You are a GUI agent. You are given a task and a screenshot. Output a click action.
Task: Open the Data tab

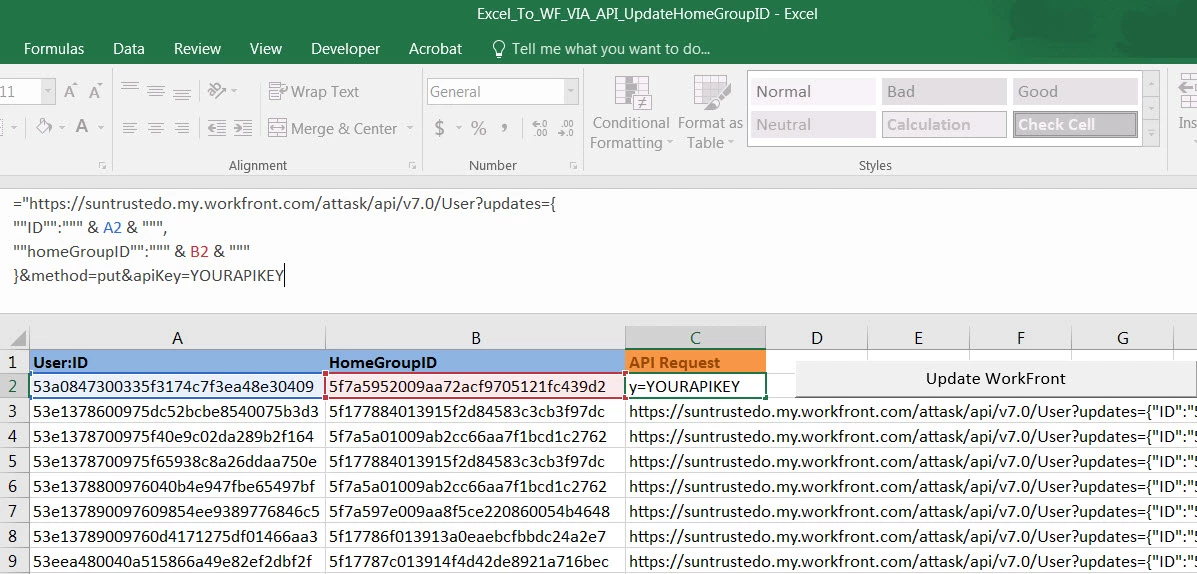coord(129,49)
